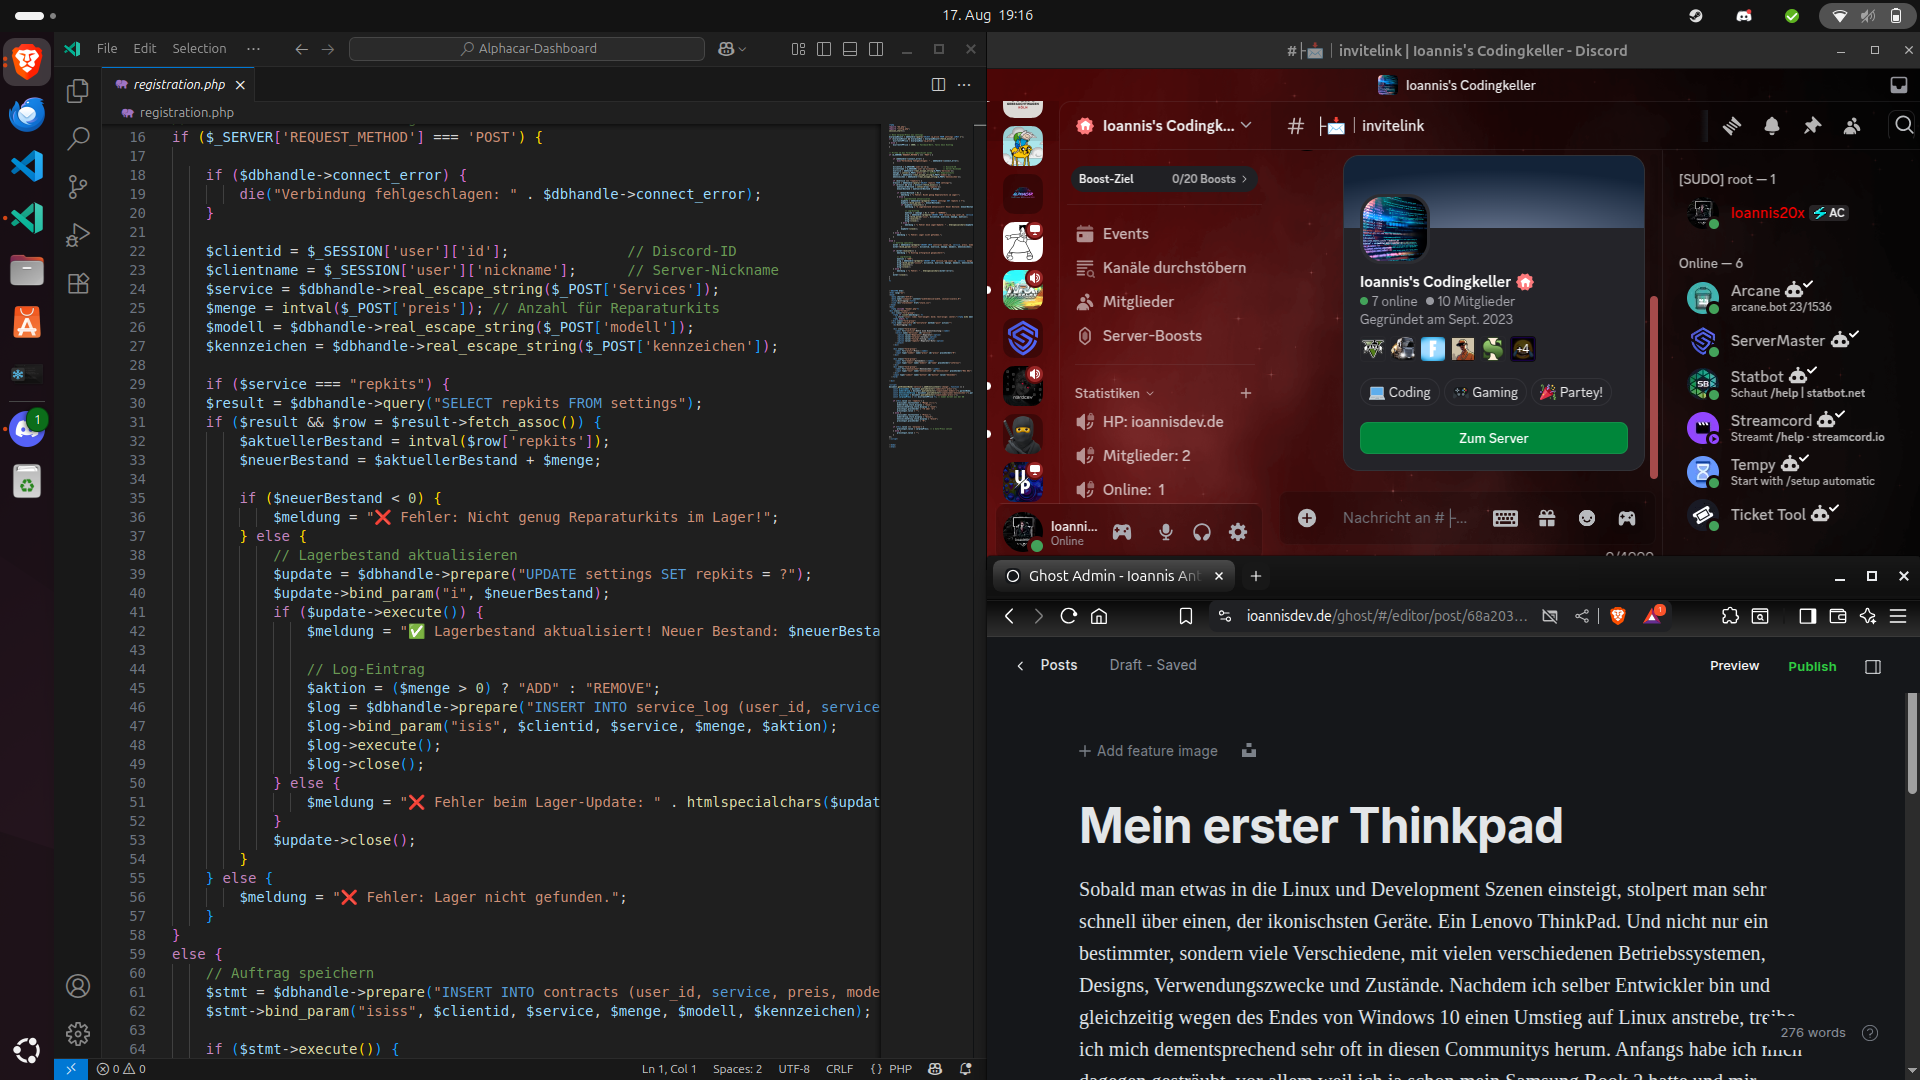Show Discord pinned messages

(x=1812, y=126)
